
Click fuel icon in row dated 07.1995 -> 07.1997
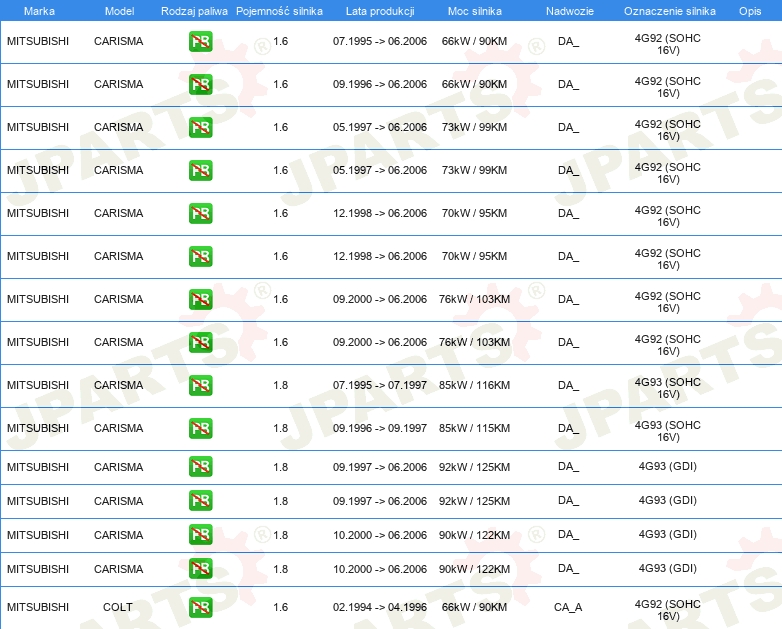click(200, 385)
